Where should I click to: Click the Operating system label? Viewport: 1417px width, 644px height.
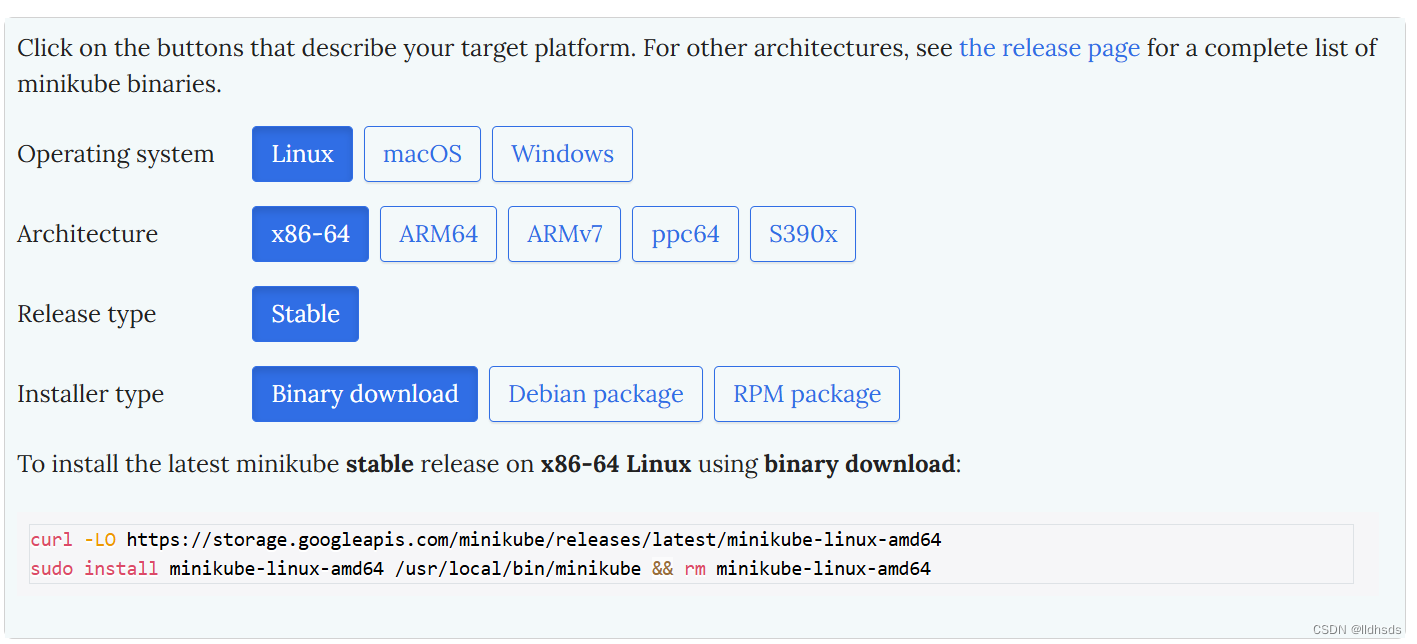coord(116,154)
